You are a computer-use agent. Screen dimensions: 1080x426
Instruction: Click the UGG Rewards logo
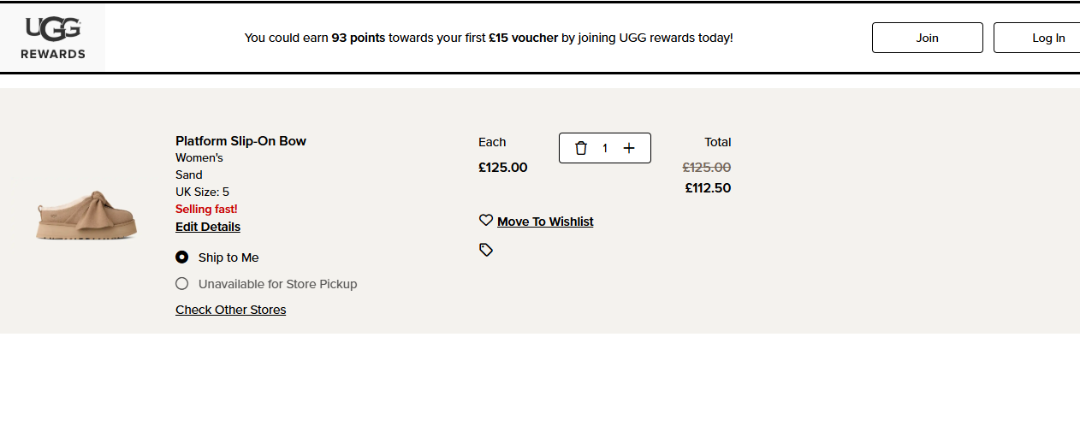53,38
